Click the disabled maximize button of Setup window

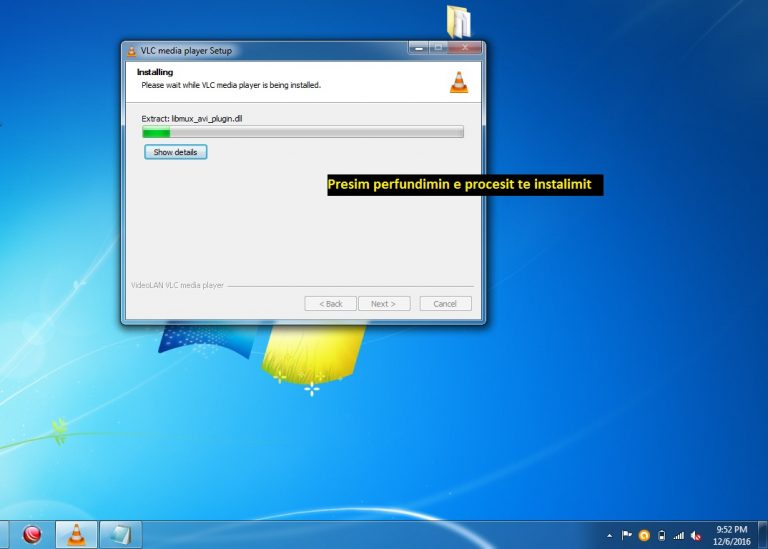[438, 48]
